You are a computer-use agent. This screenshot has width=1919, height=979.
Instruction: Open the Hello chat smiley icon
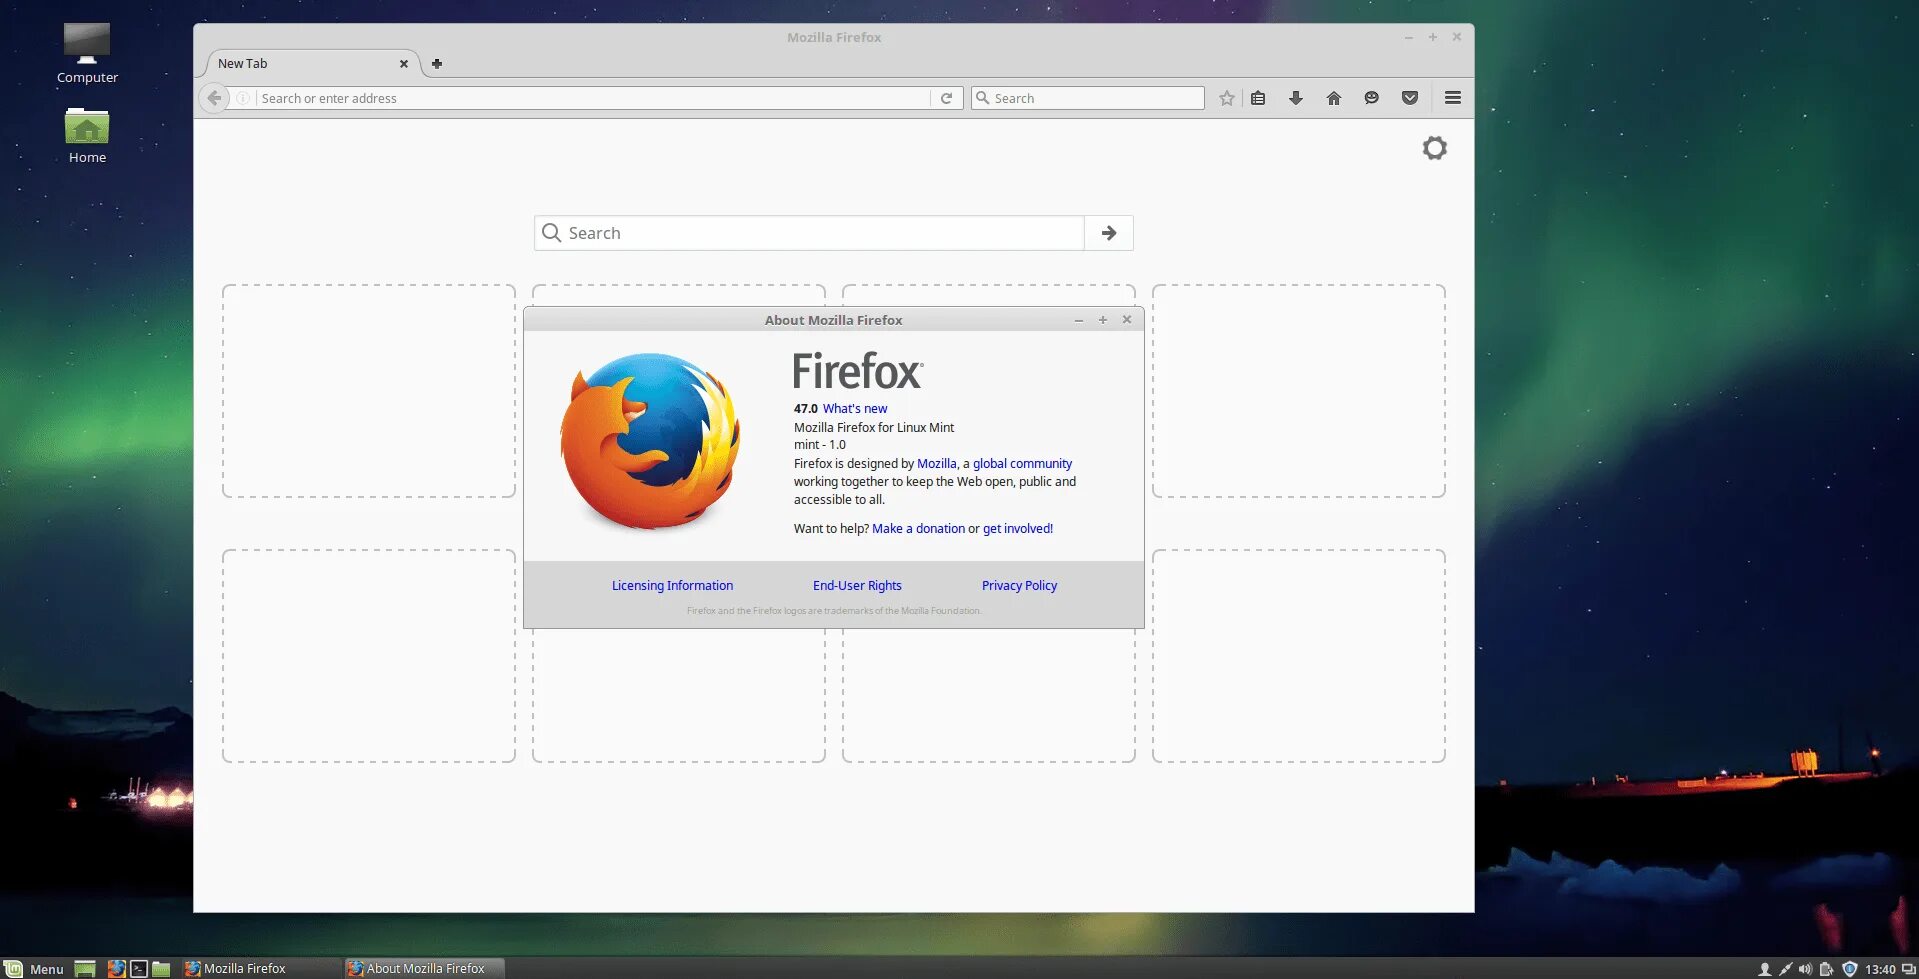point(1372,98)
